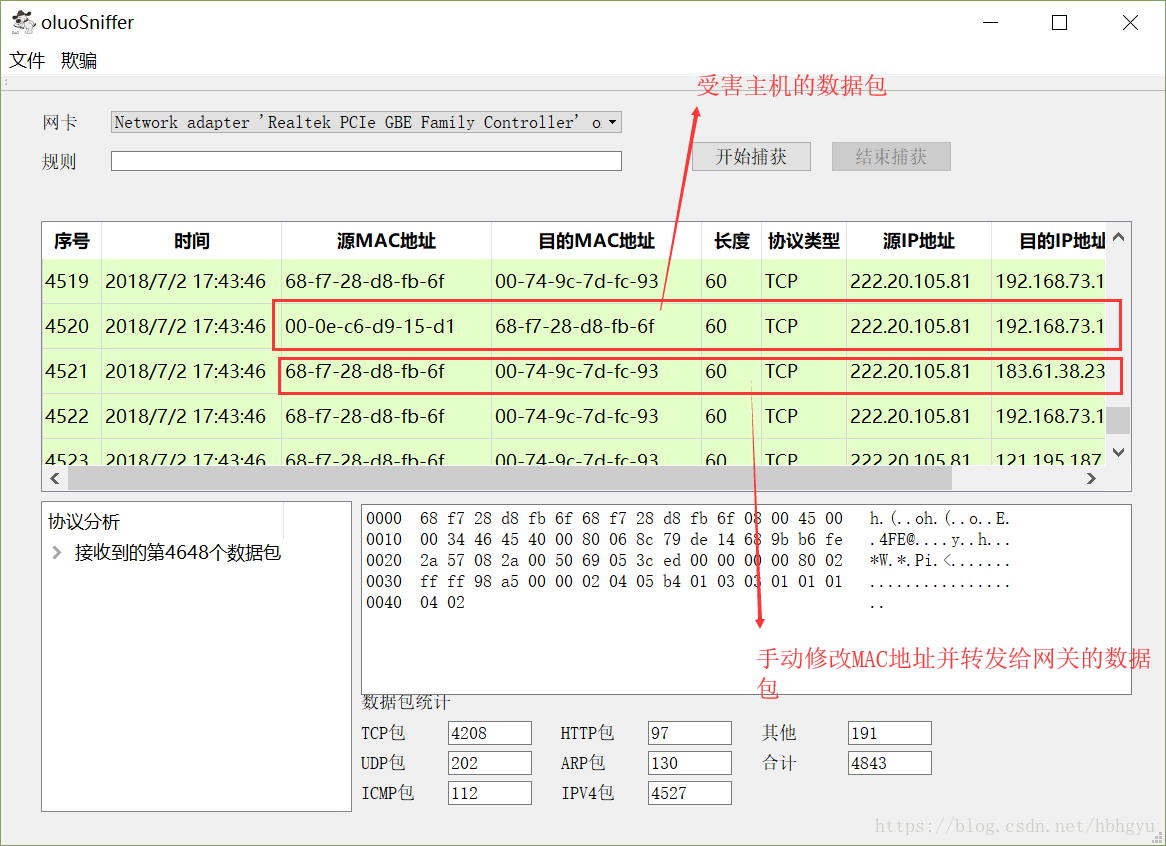
Task: Click the IPV4包 count field showing 4527
Action: point(689,793)
